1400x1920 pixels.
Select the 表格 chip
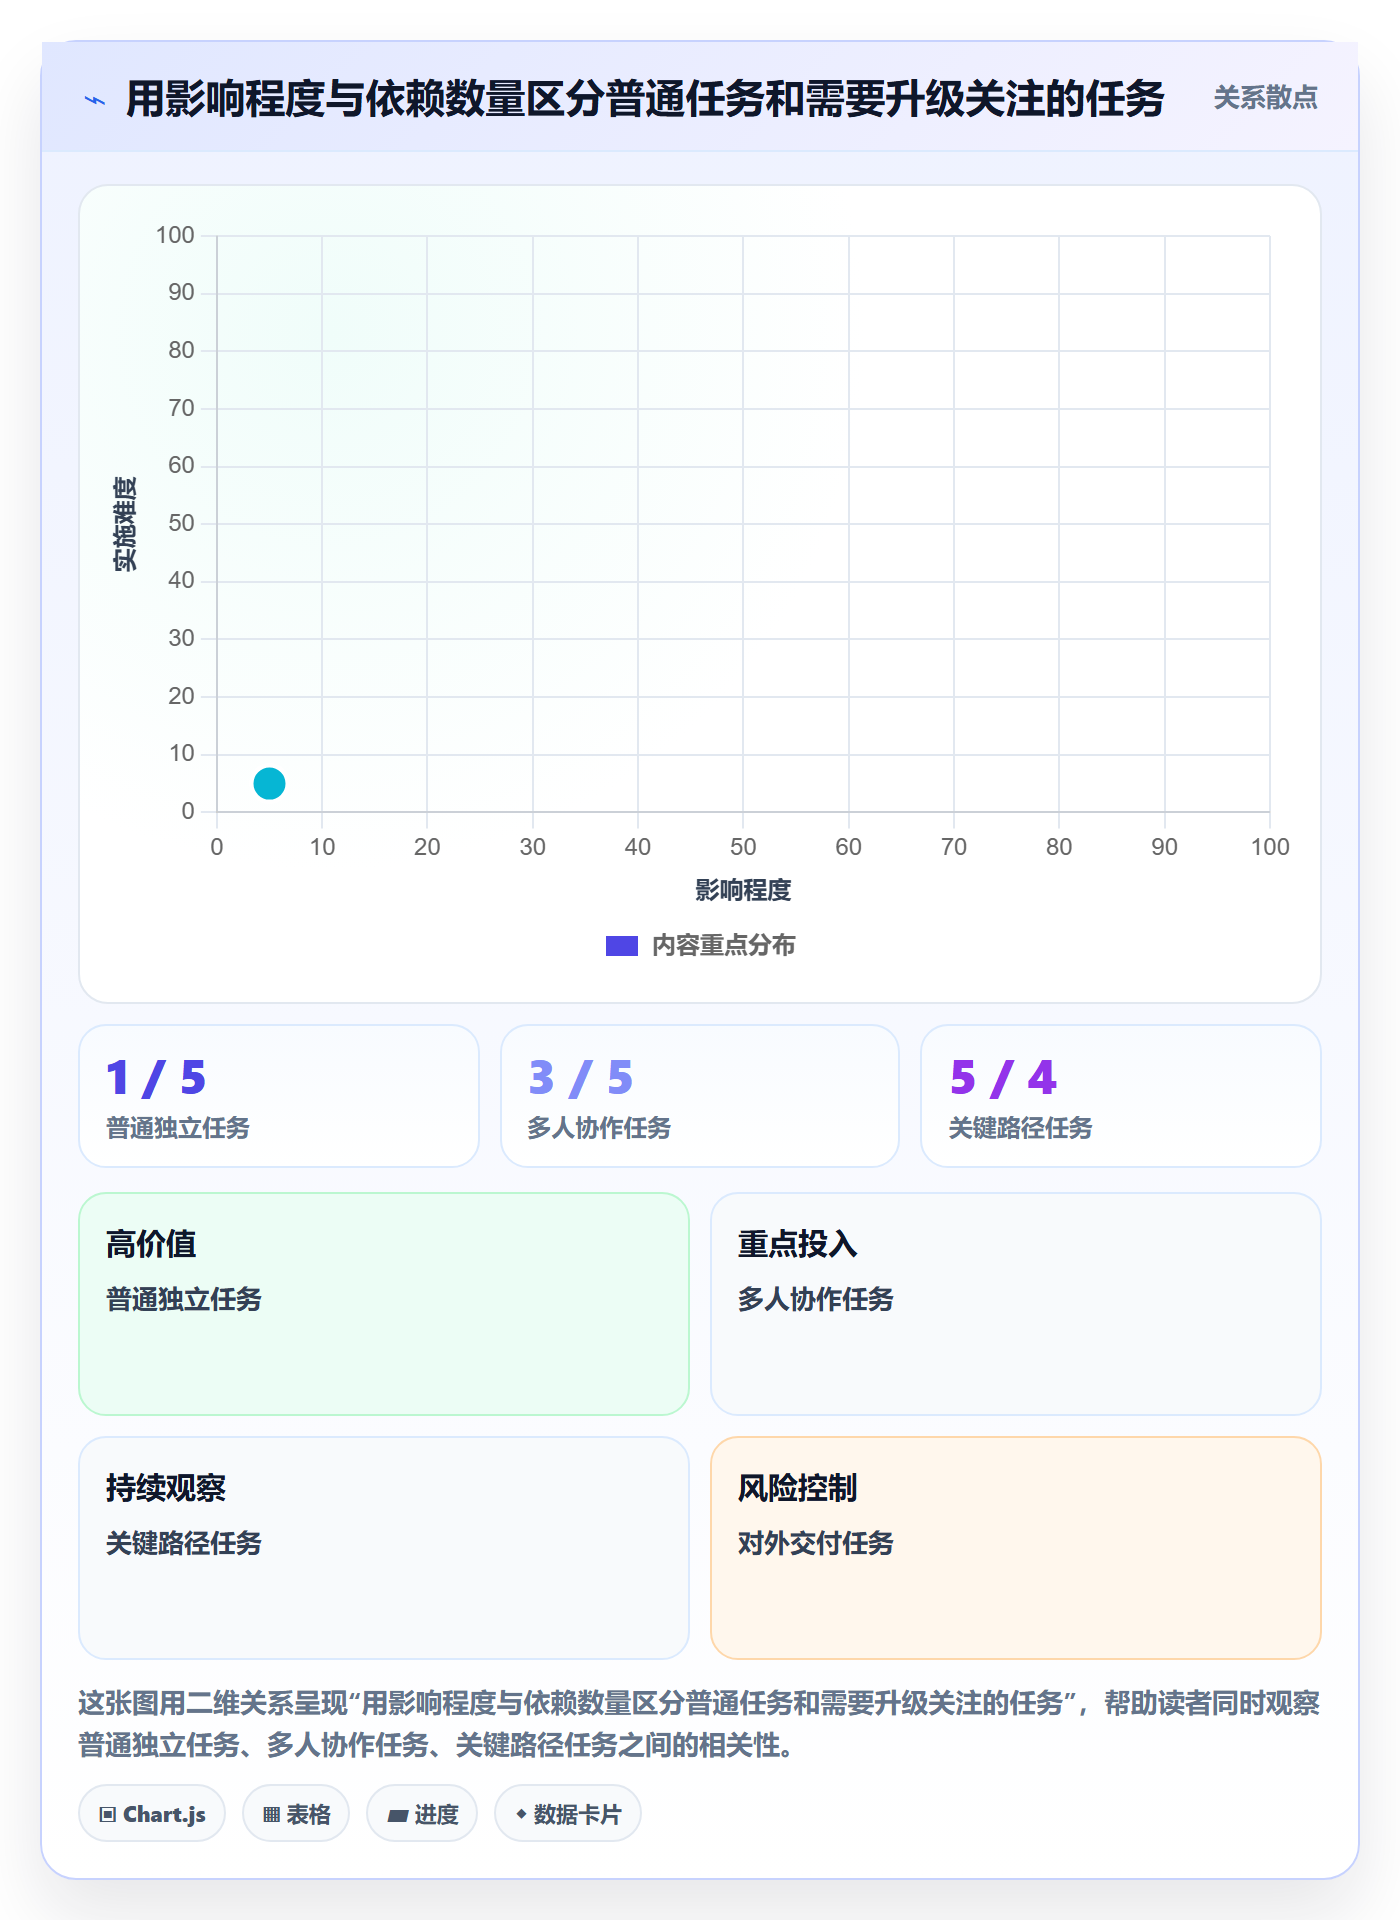pos(296,1814)
